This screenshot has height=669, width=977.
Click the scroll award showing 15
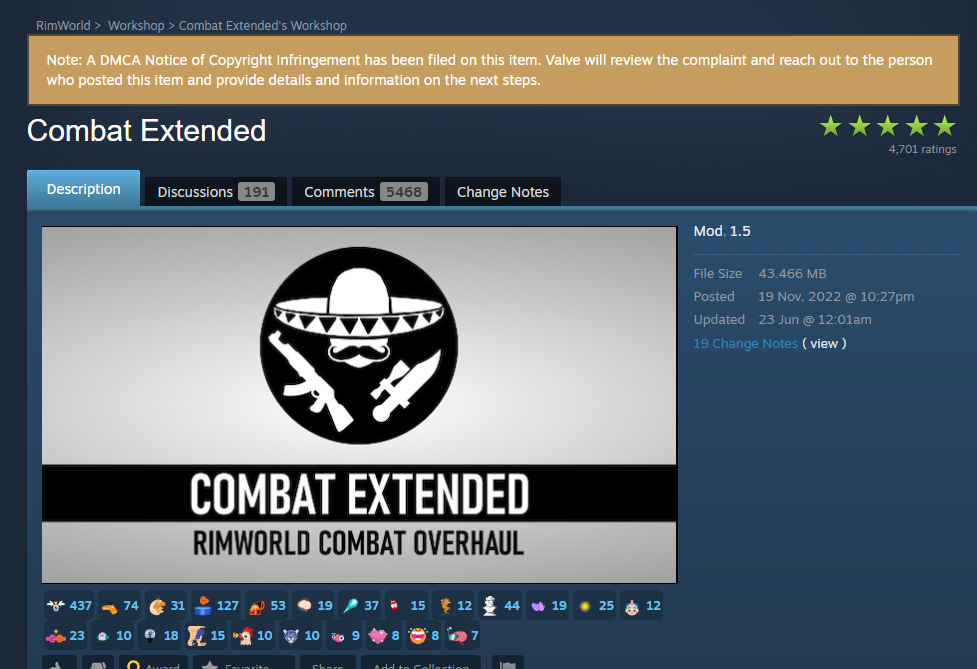(x=206, y=635)
